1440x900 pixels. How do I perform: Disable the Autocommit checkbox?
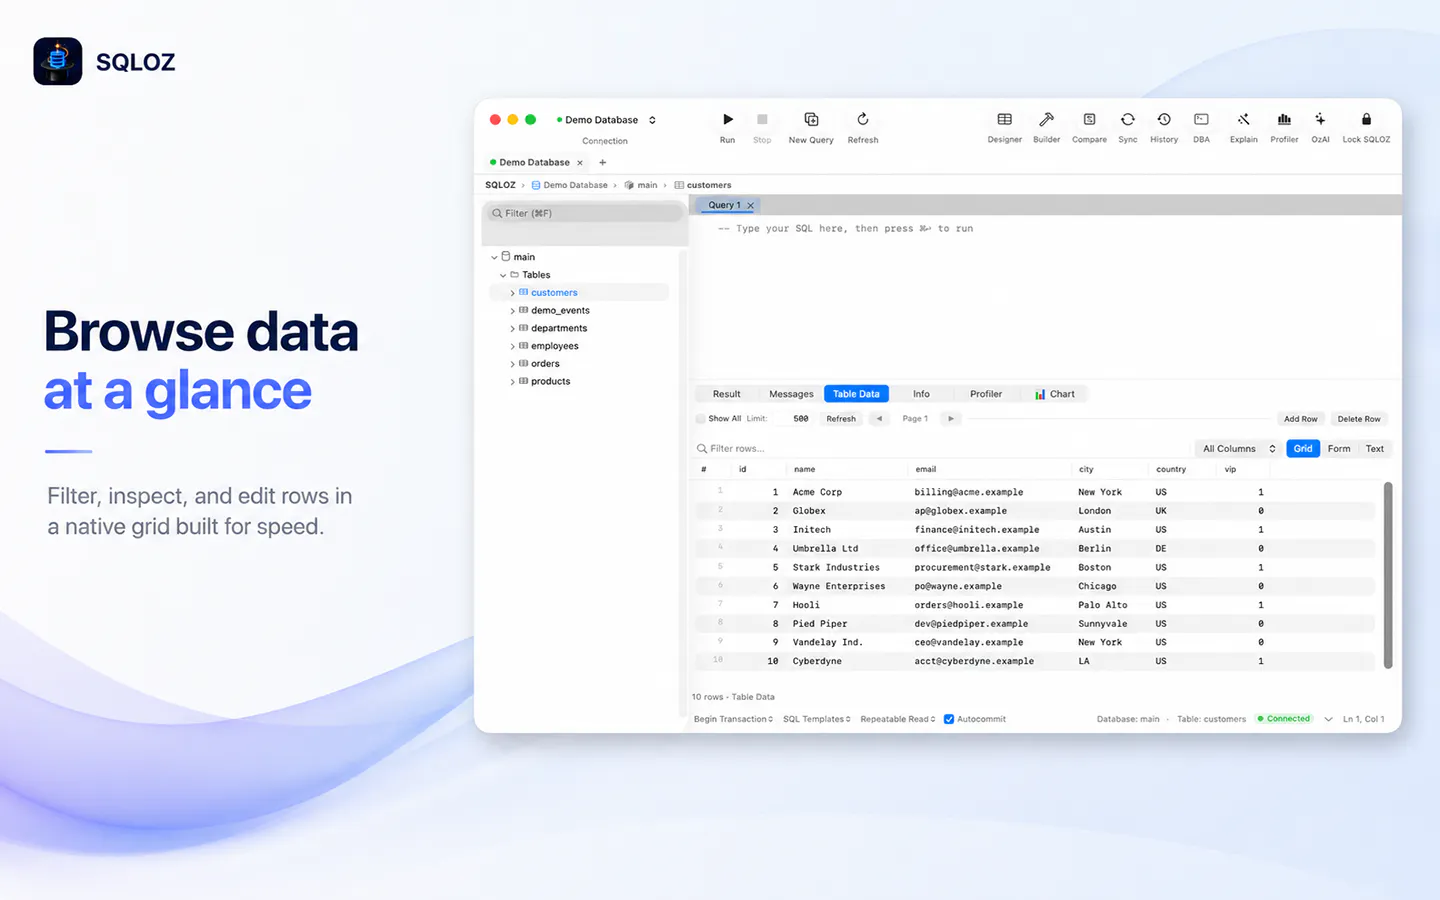click(x=949, y=719)
